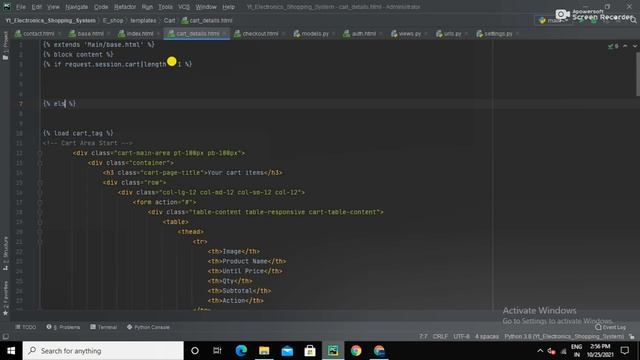Click the cart_details.html breadcrumb
Screen dimensions: 640x360
[x=207, y=20]
